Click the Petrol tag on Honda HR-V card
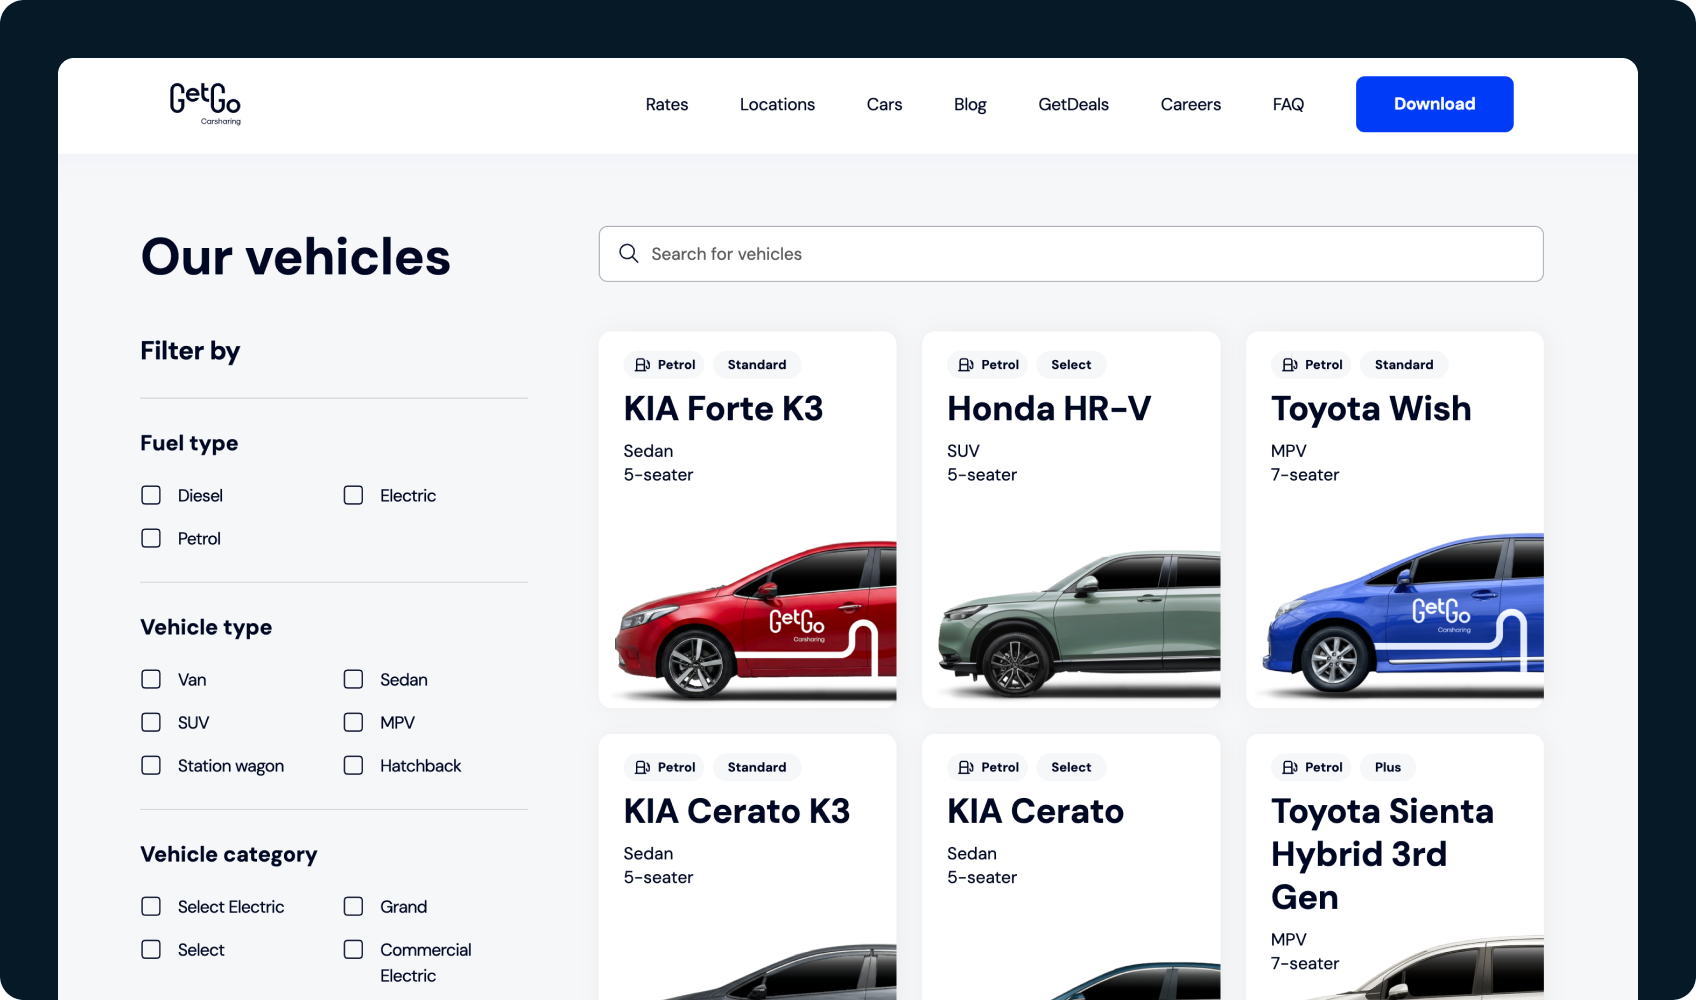This screenshot has width=1696, height=1000. (988, 365)
